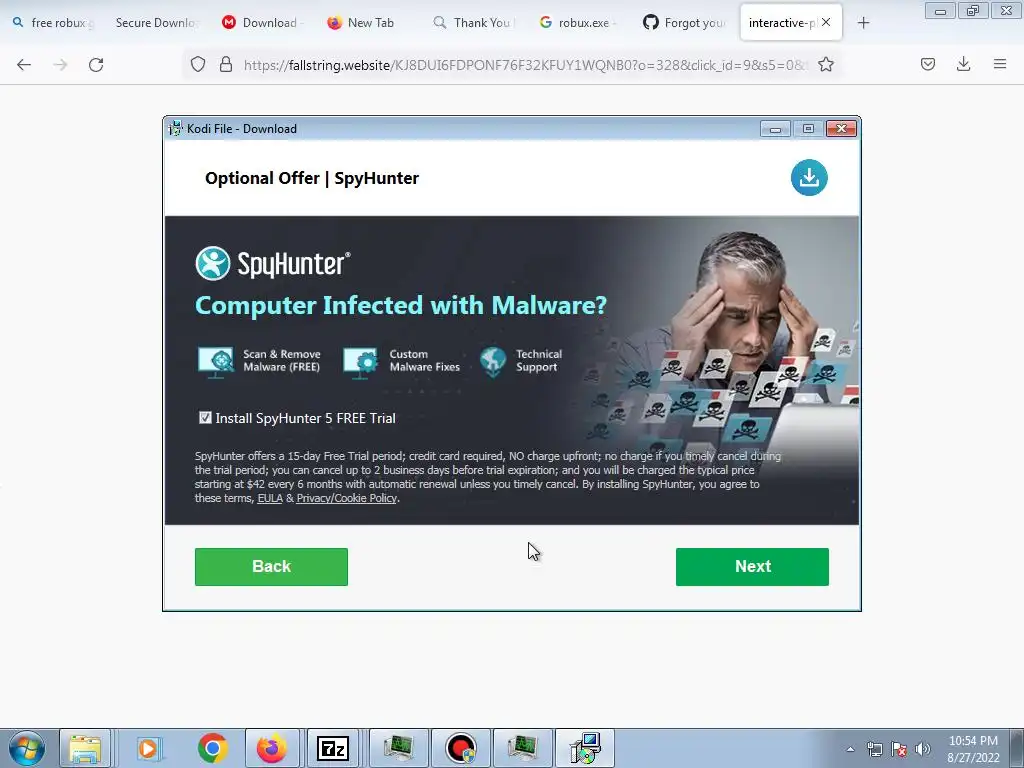This screenshot has width=1024, height=768.
Task: Switch to the Thank You tab
Action: (475, 23)
